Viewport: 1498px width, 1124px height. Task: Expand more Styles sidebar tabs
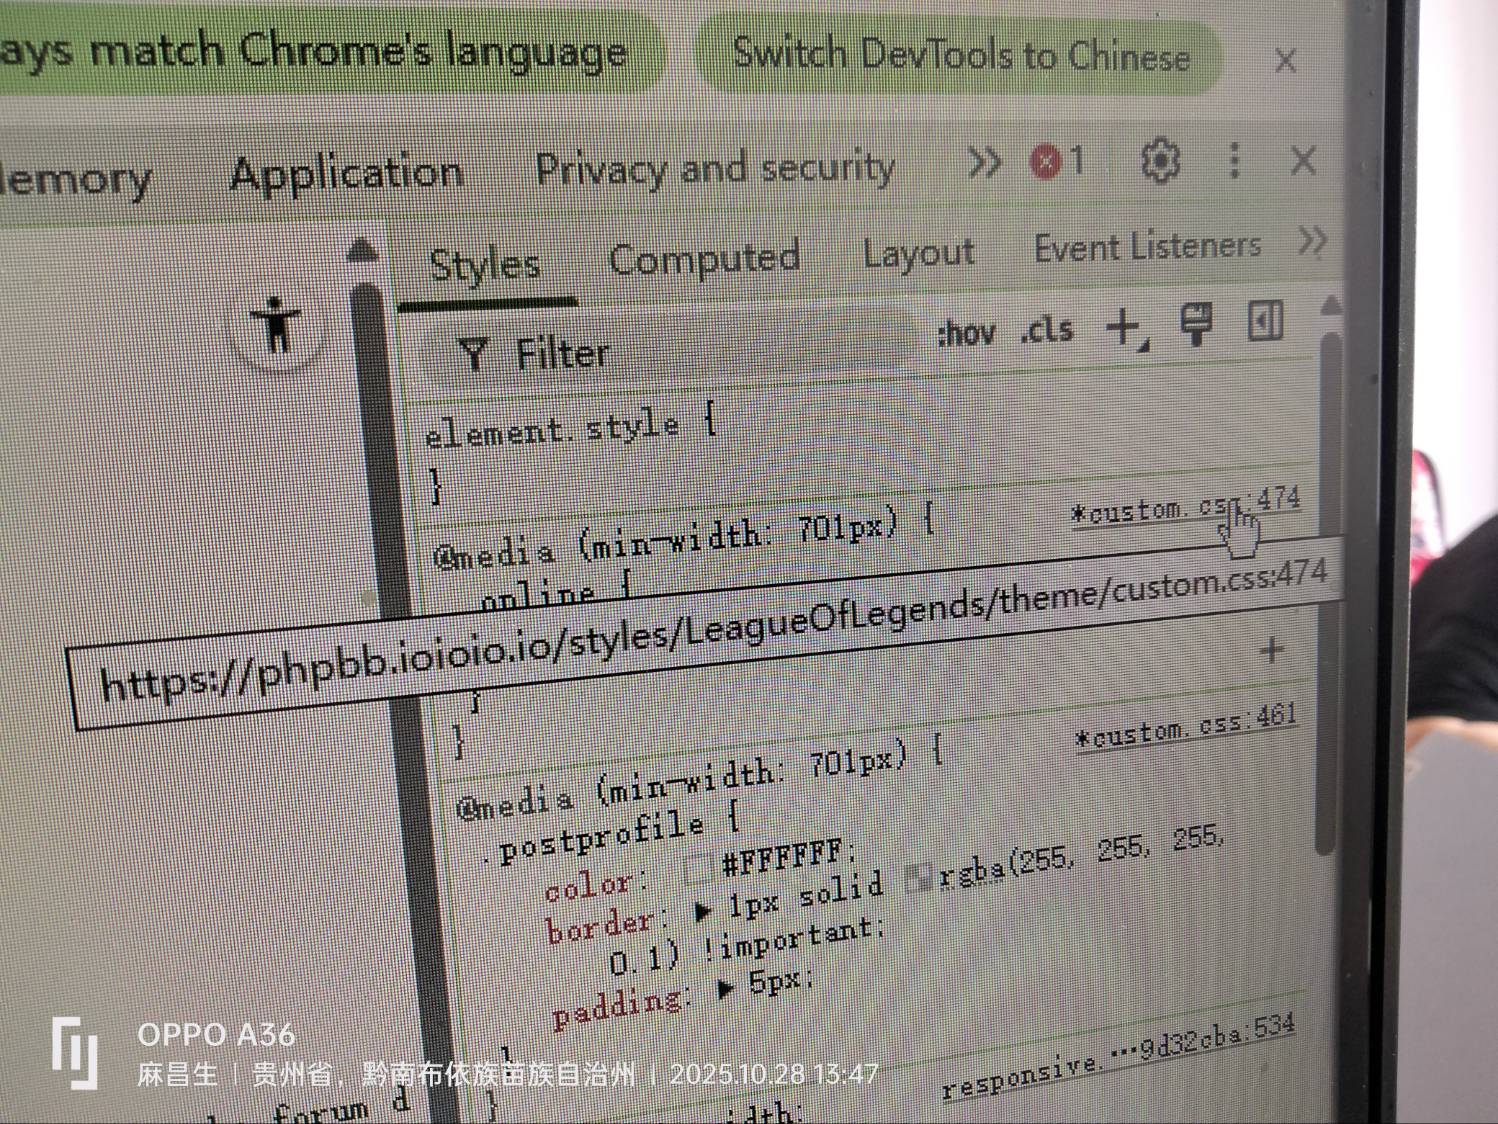[x=1311, y=241]
